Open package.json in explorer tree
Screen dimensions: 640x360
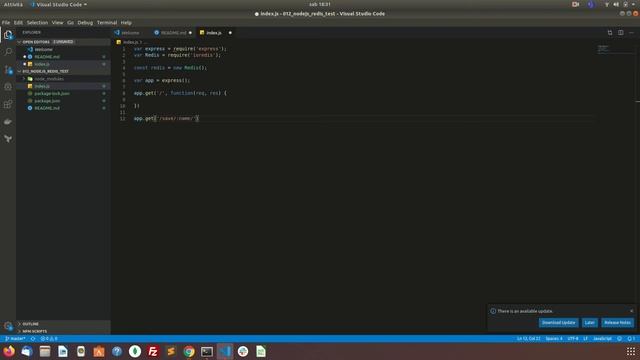[x=47, y=101]
